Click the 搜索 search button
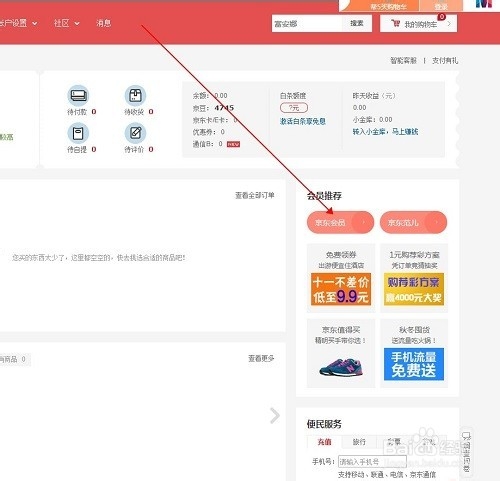This screenshot has height=481, width=500. [357, 23]
